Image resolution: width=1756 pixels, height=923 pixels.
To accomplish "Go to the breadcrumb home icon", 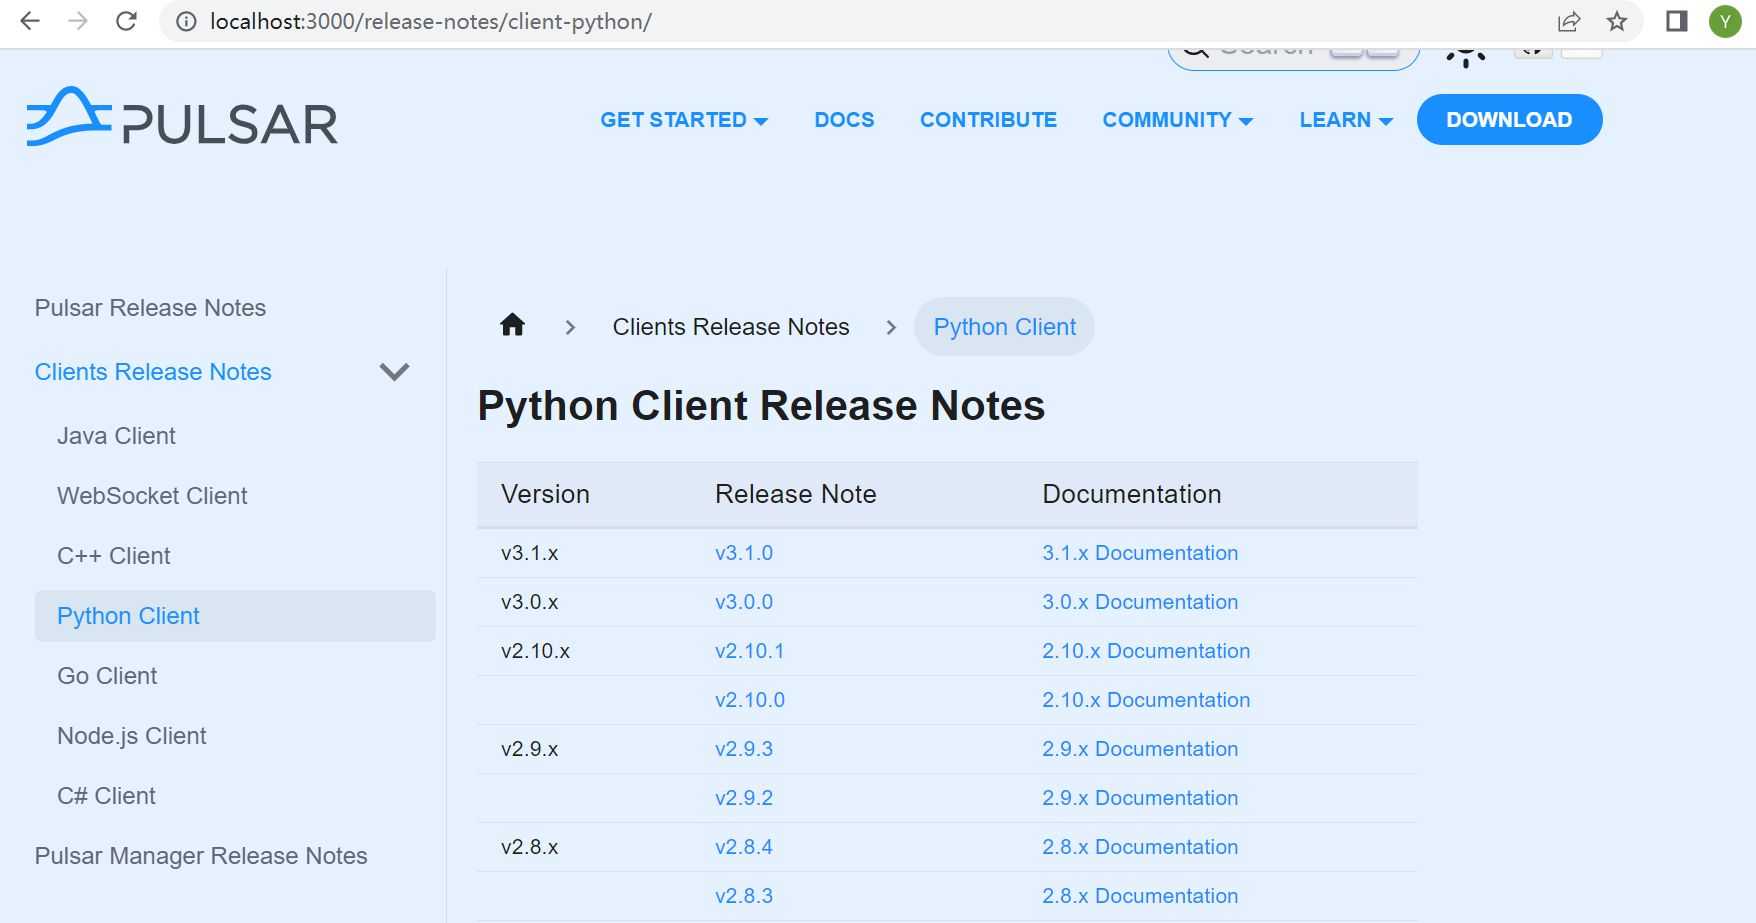I will (x=513, y=325).
